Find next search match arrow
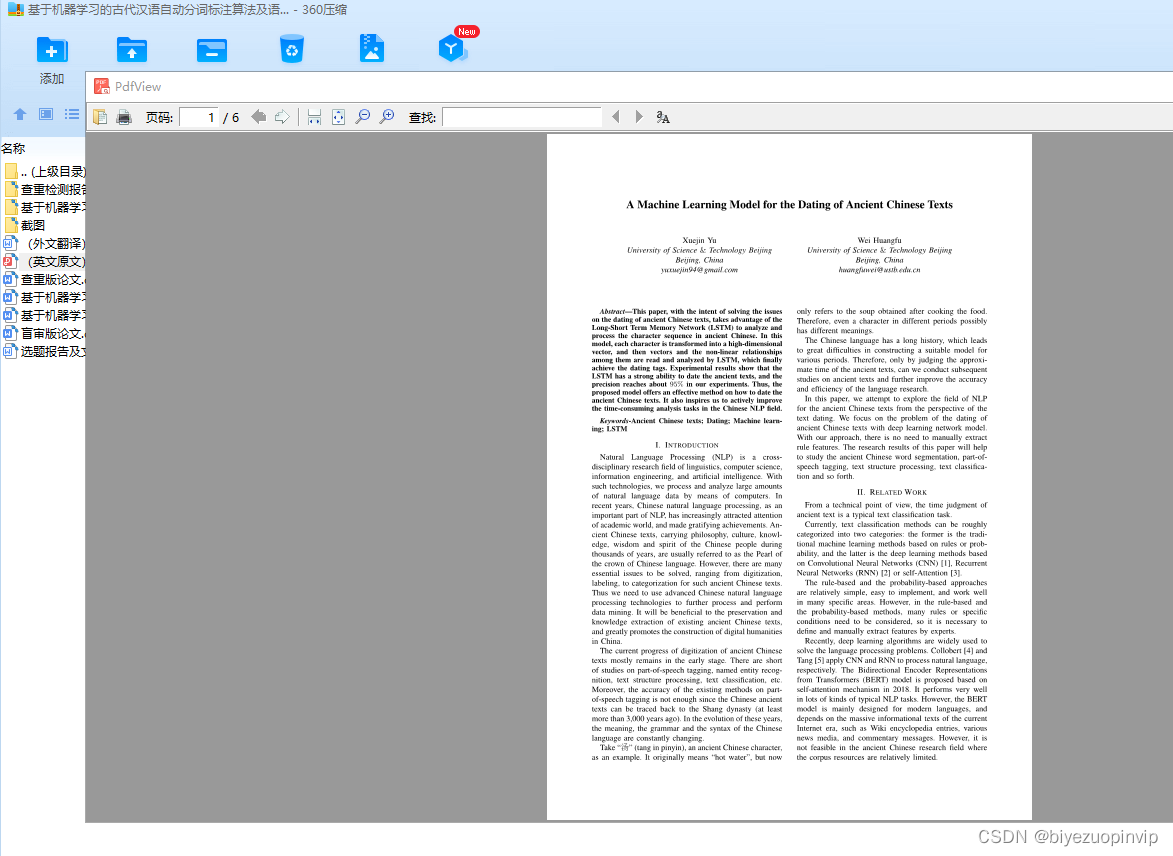 click(x=638, y=117)
